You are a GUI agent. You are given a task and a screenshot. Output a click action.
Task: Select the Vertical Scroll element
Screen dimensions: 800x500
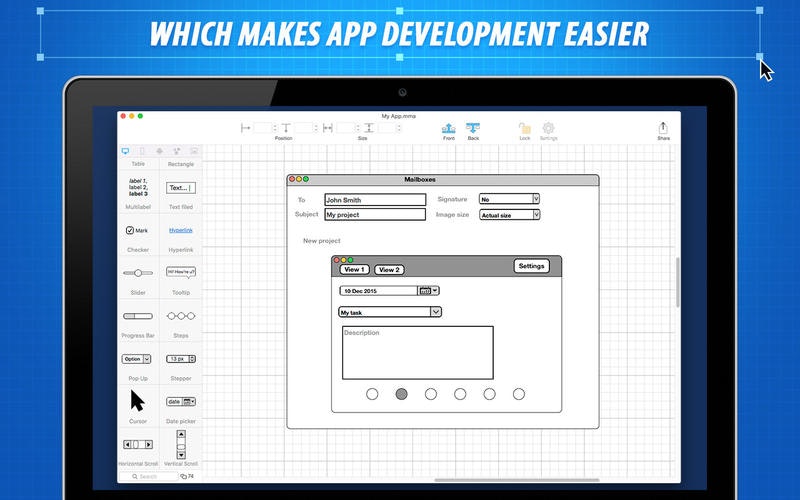tap(181, 444)
